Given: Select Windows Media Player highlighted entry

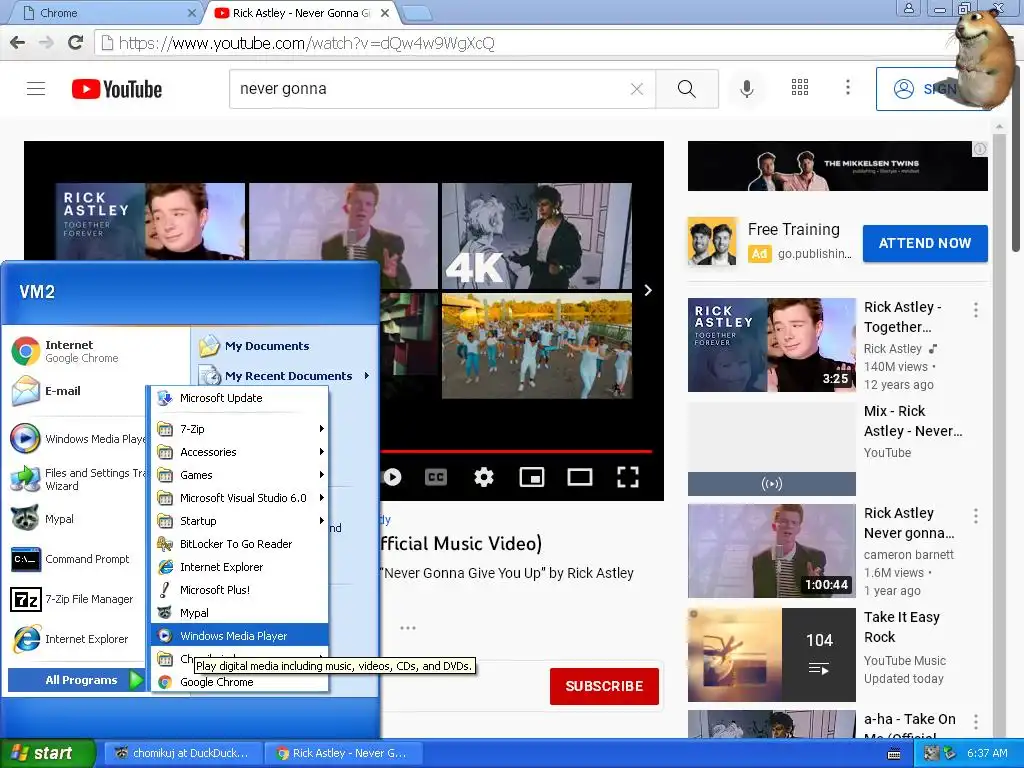Looking at the screenshot, I should [240, 636].
